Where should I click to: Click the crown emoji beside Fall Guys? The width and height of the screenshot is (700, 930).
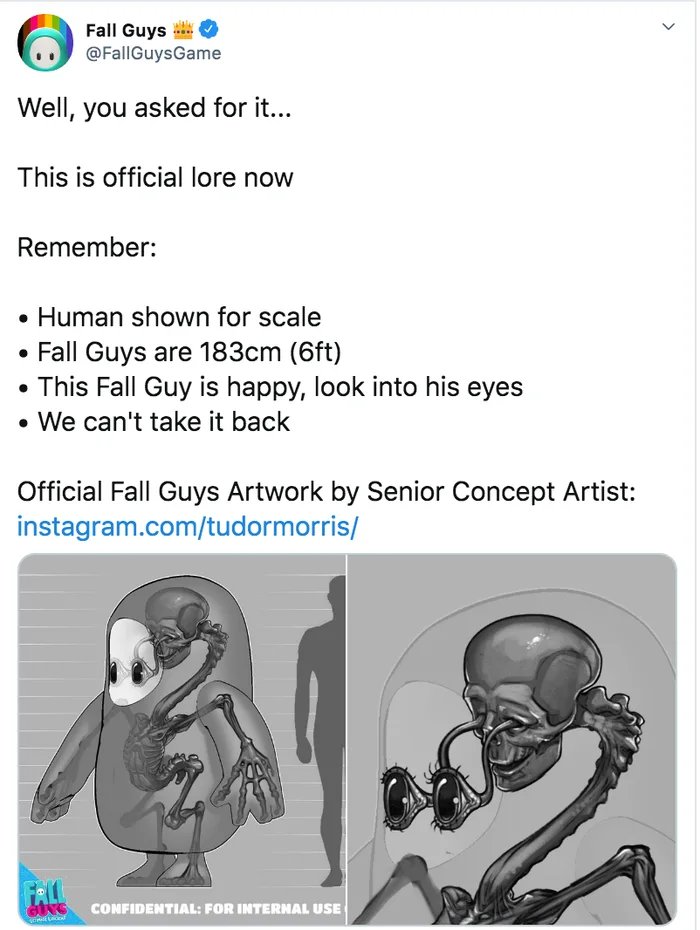coord(185,30)
